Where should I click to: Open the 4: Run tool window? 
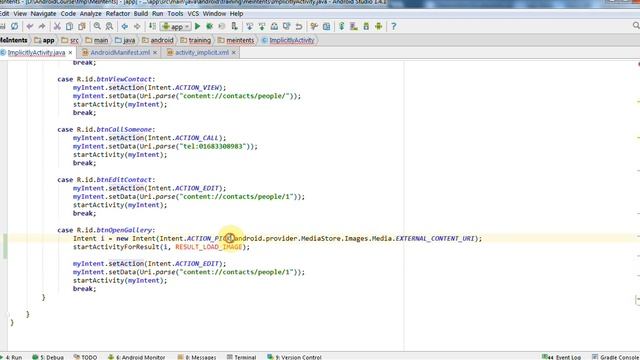coord(12,357)
